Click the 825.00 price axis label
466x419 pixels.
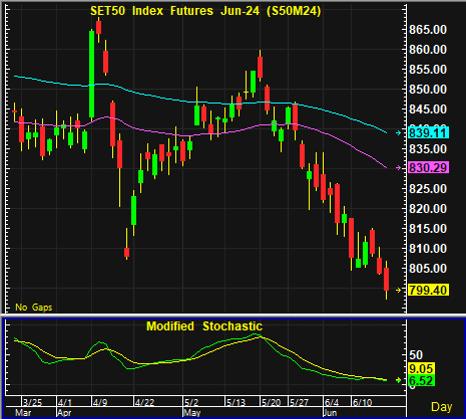428,189
